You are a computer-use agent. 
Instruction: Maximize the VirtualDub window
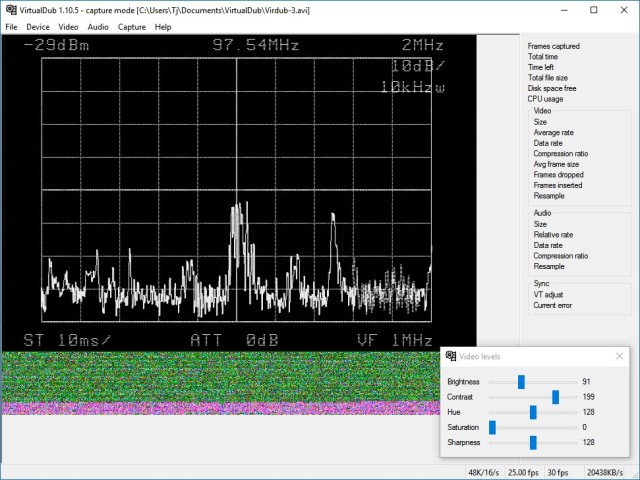click(x=593, y=10)
